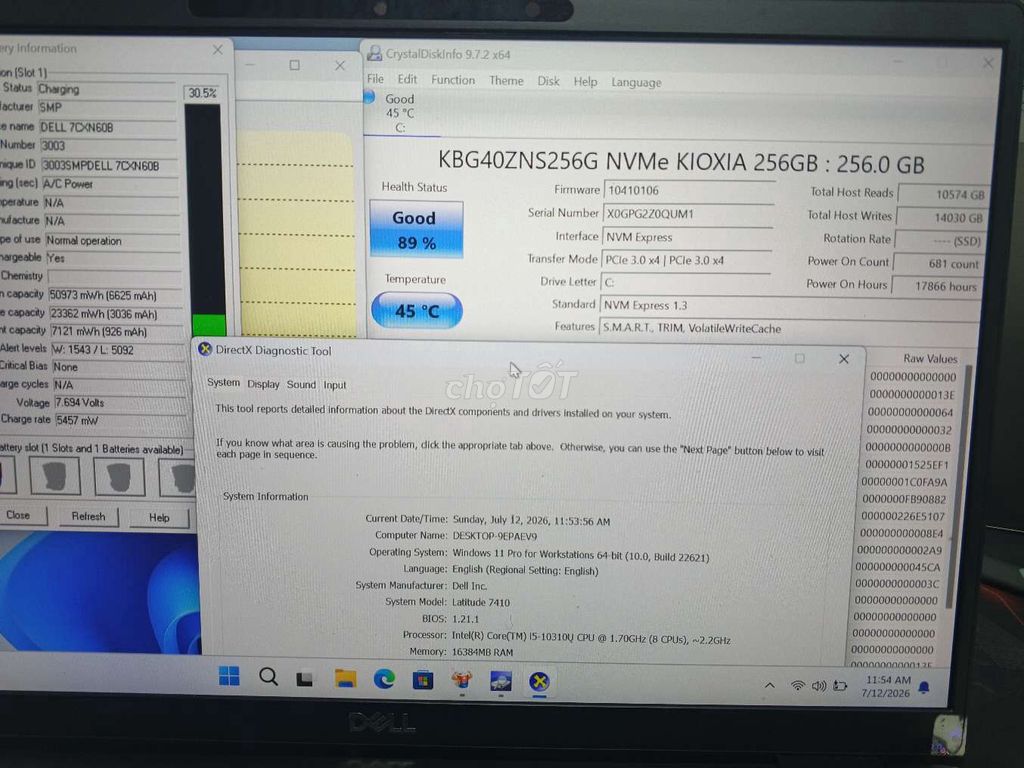1024x768 pixels.
Task: Click the Firmware field 10410106
Action: coord(689,190)
